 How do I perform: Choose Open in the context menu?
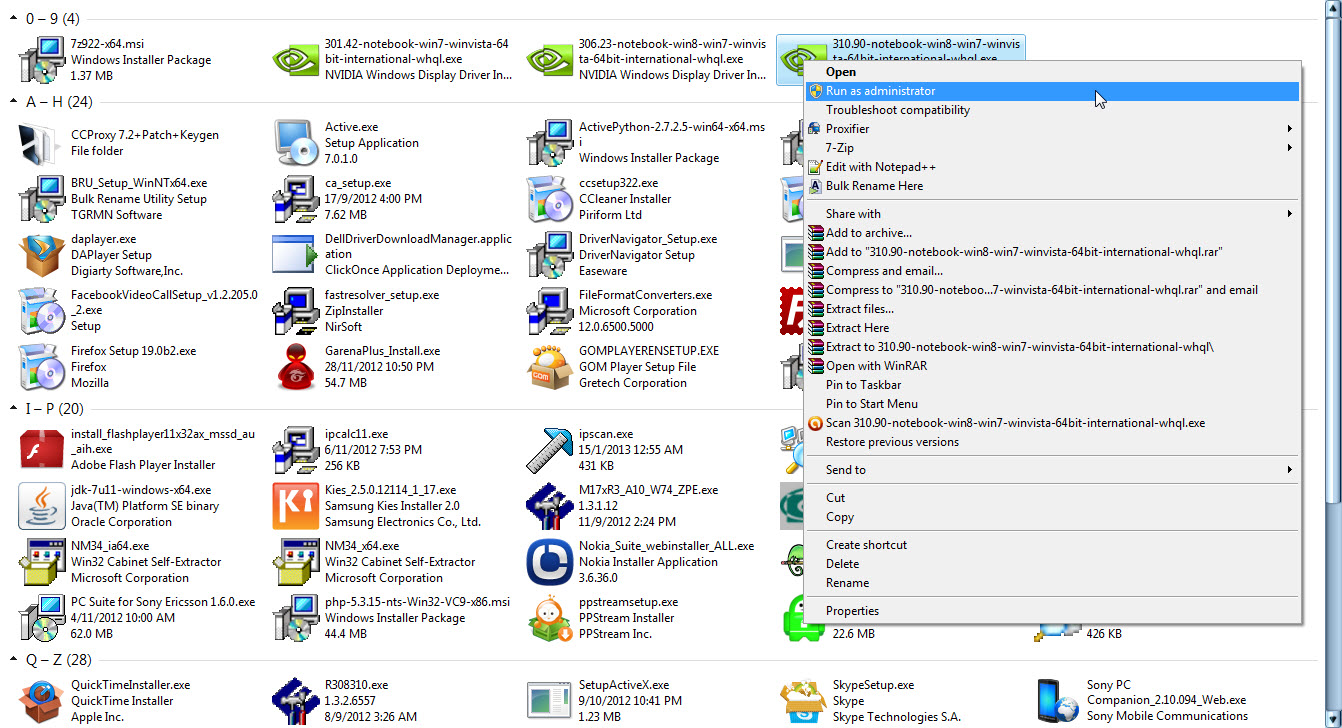[x=1053, y=72]
